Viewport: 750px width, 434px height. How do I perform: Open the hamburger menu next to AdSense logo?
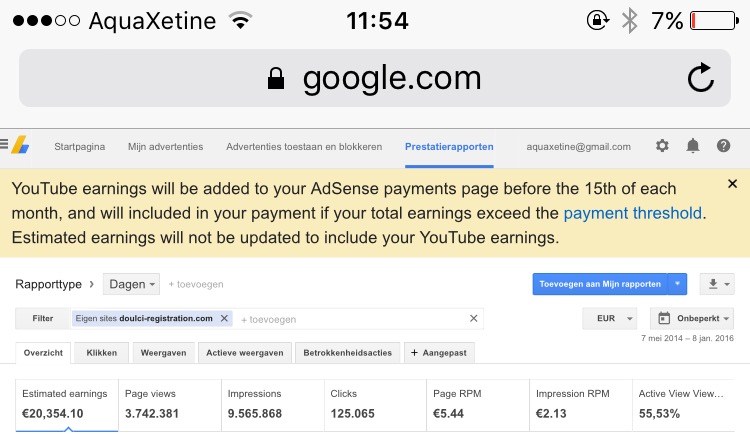click(4, 144)
